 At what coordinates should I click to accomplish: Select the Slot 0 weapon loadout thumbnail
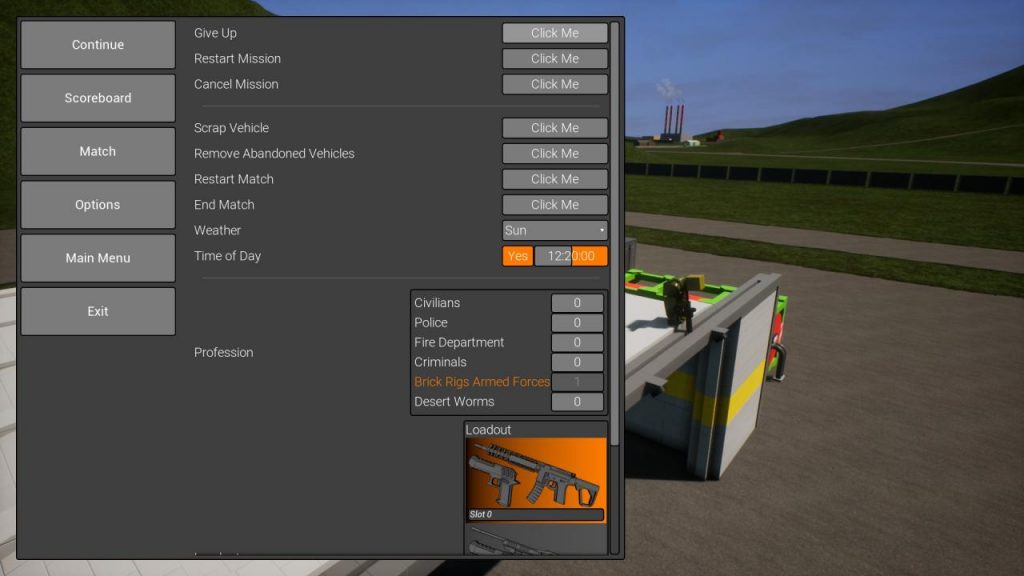pyautogui.click(x=535, y=472)
